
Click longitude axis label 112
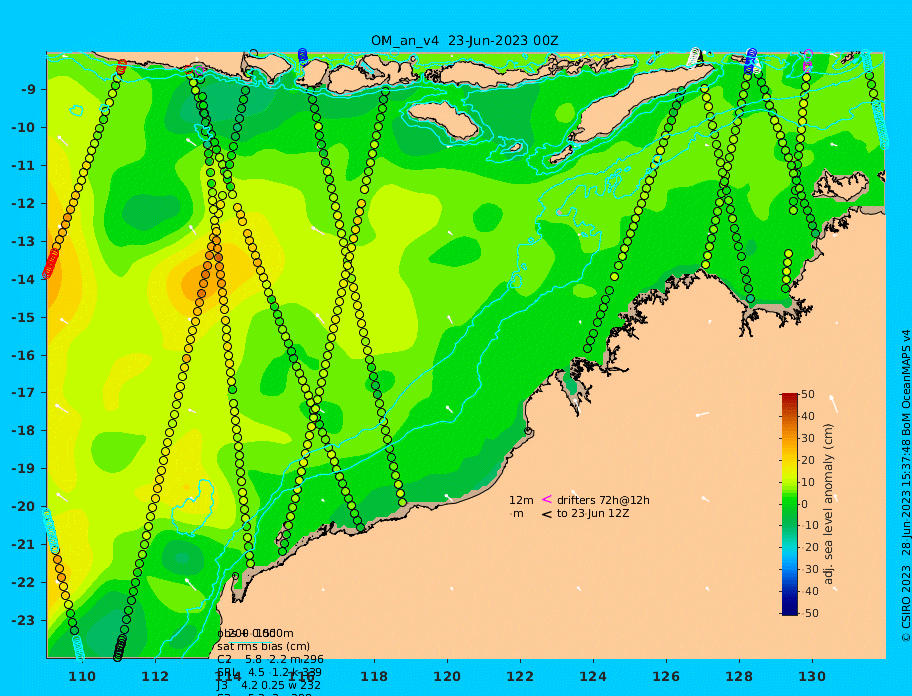[155, 676]
